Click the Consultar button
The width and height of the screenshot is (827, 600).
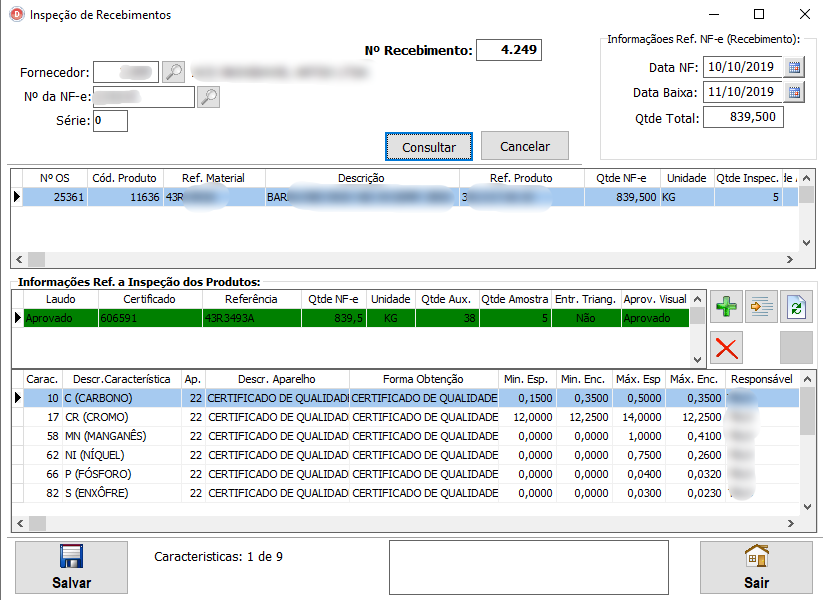click(429, 146)
